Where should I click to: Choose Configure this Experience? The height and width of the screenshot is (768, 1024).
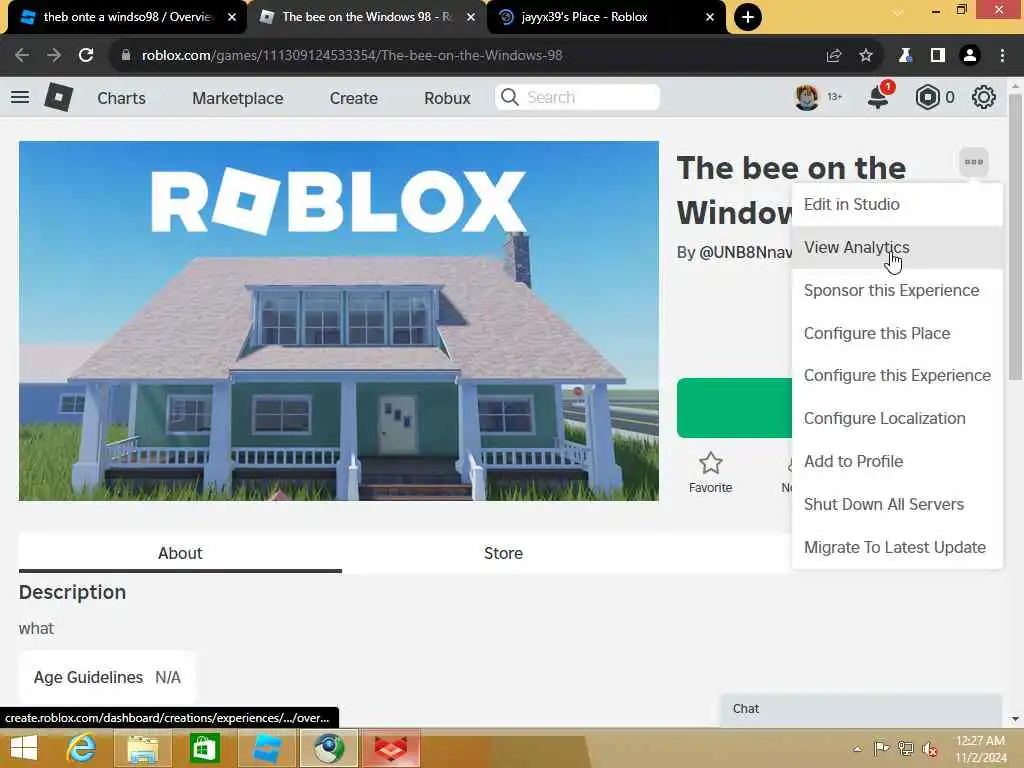897,376
